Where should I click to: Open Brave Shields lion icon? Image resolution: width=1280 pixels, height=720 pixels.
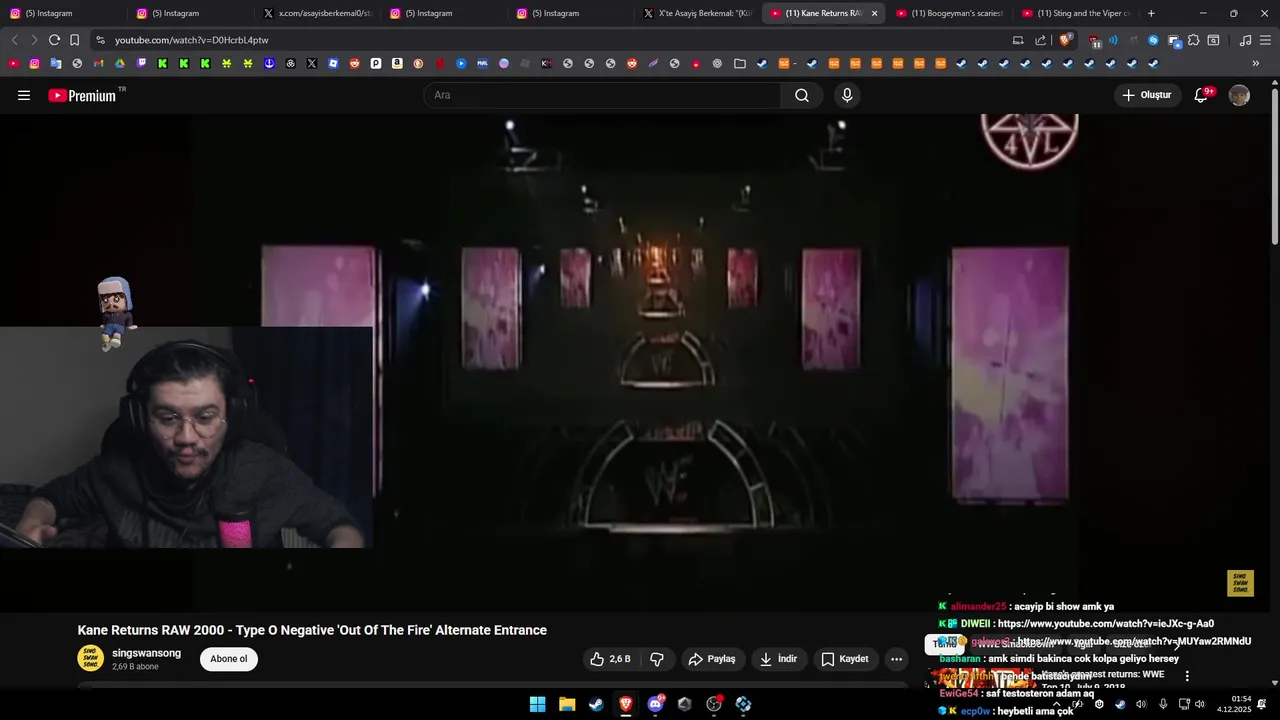pos(1065,40)
